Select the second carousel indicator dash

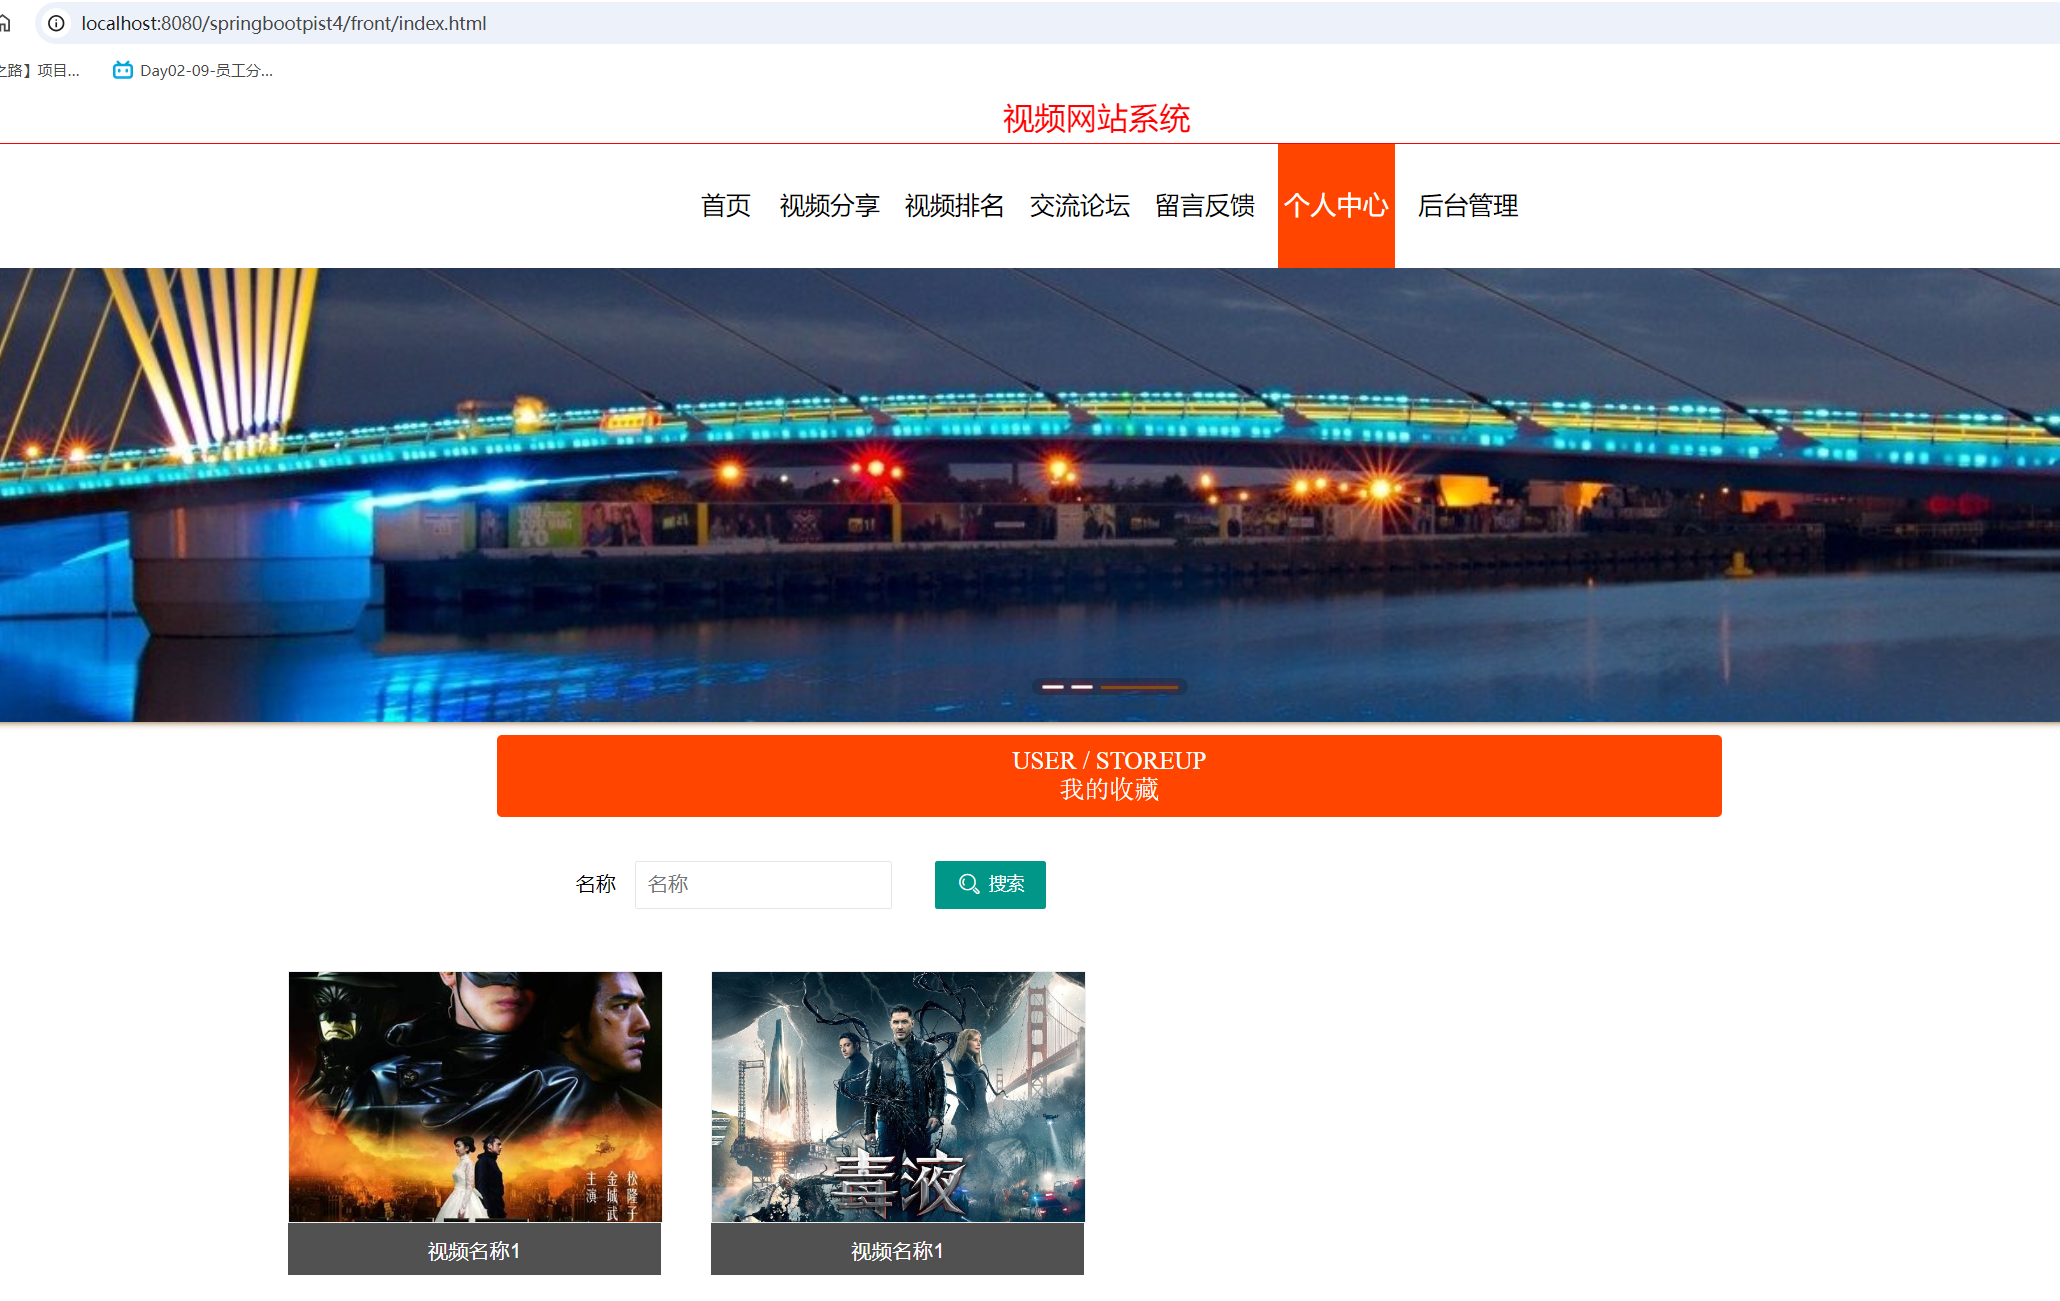tap(1082, 687)
